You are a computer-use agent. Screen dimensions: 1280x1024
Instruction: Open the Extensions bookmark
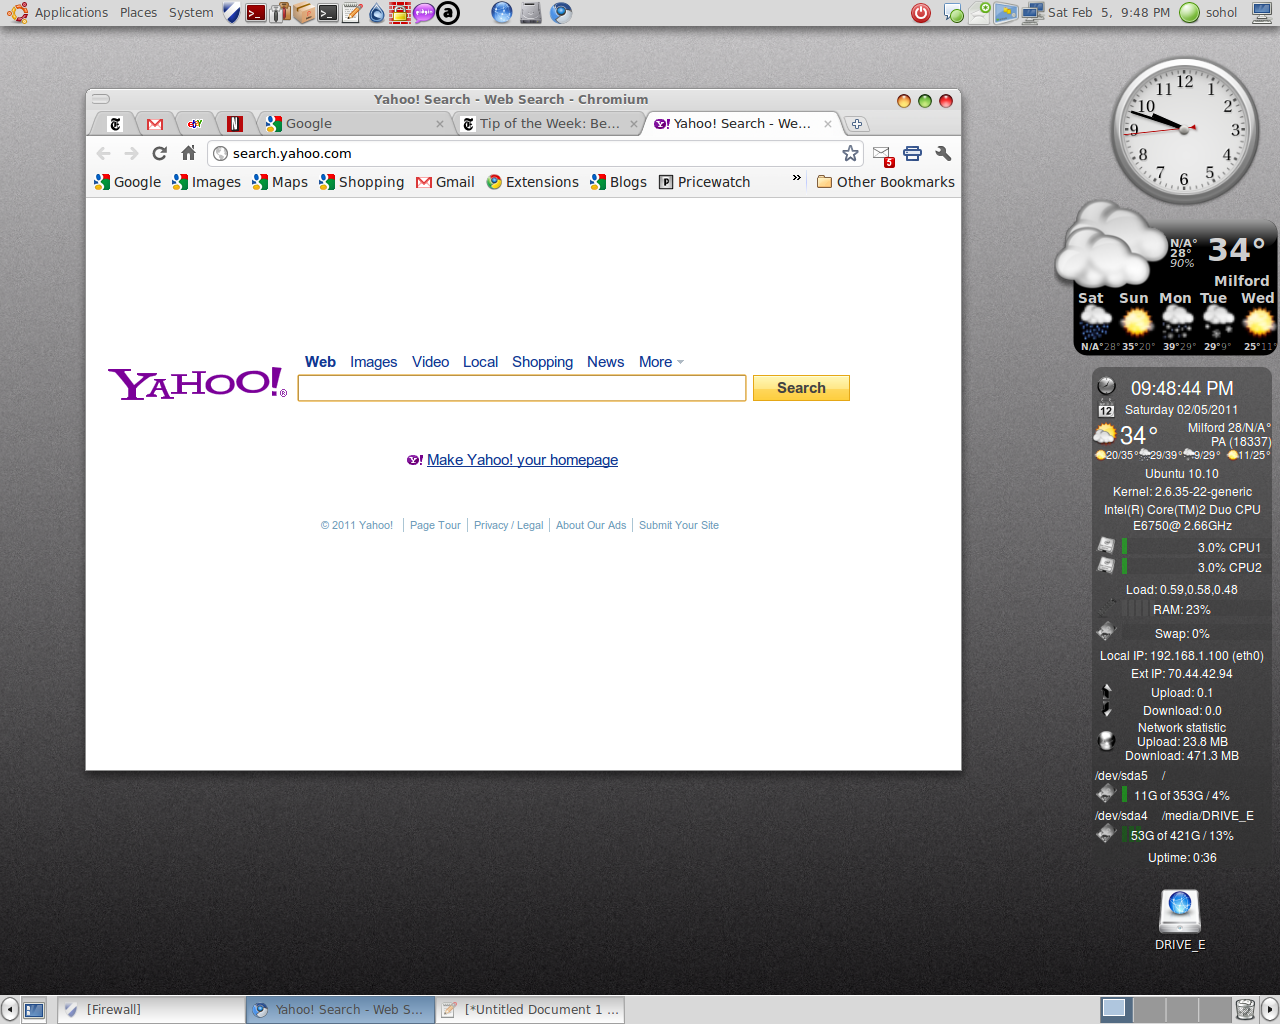pyautogui.click(x=533, y=182)
